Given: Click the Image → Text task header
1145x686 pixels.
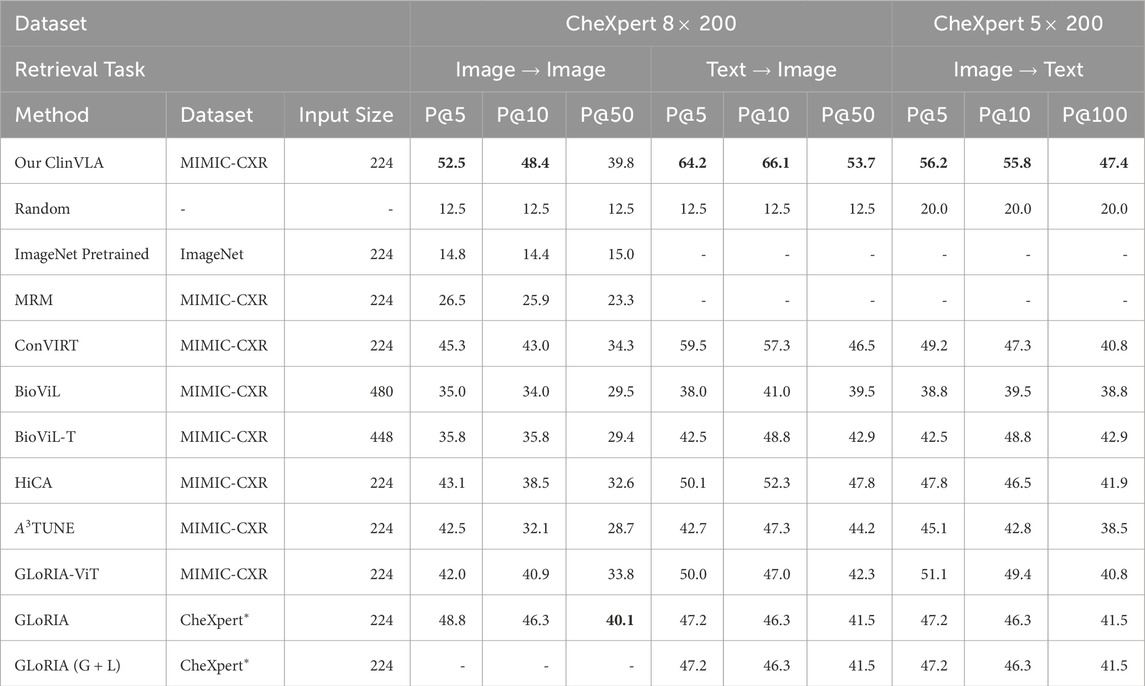Looking at the screenshot, I should pos(1018,69).
